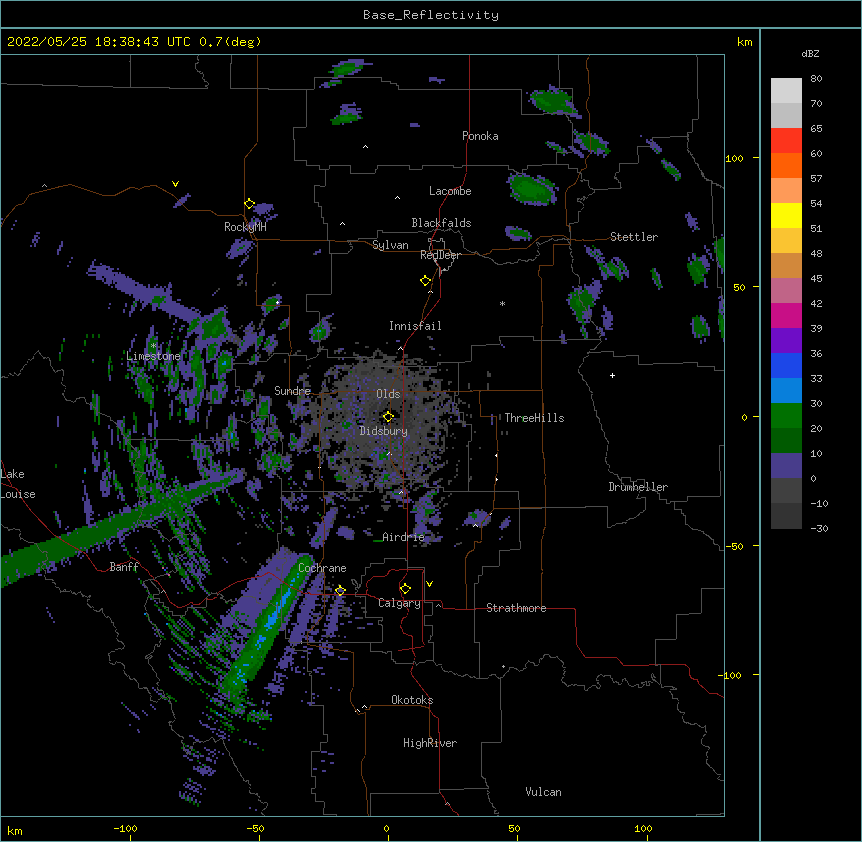Click the Banff label

[x=124, y=567]
